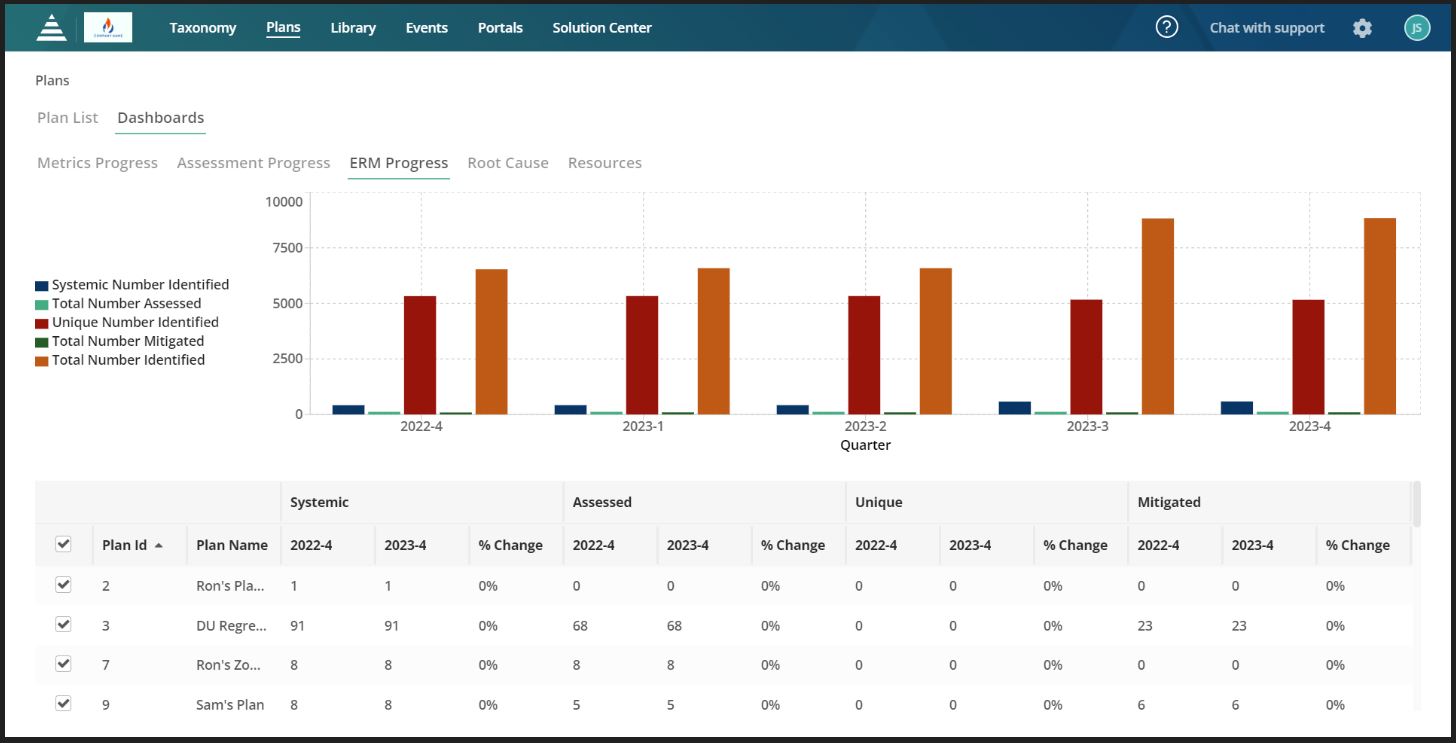Uncheck the select-all checkbox in table header
This screenshot has width=1456, height=743.
click(x=63, y=544)
